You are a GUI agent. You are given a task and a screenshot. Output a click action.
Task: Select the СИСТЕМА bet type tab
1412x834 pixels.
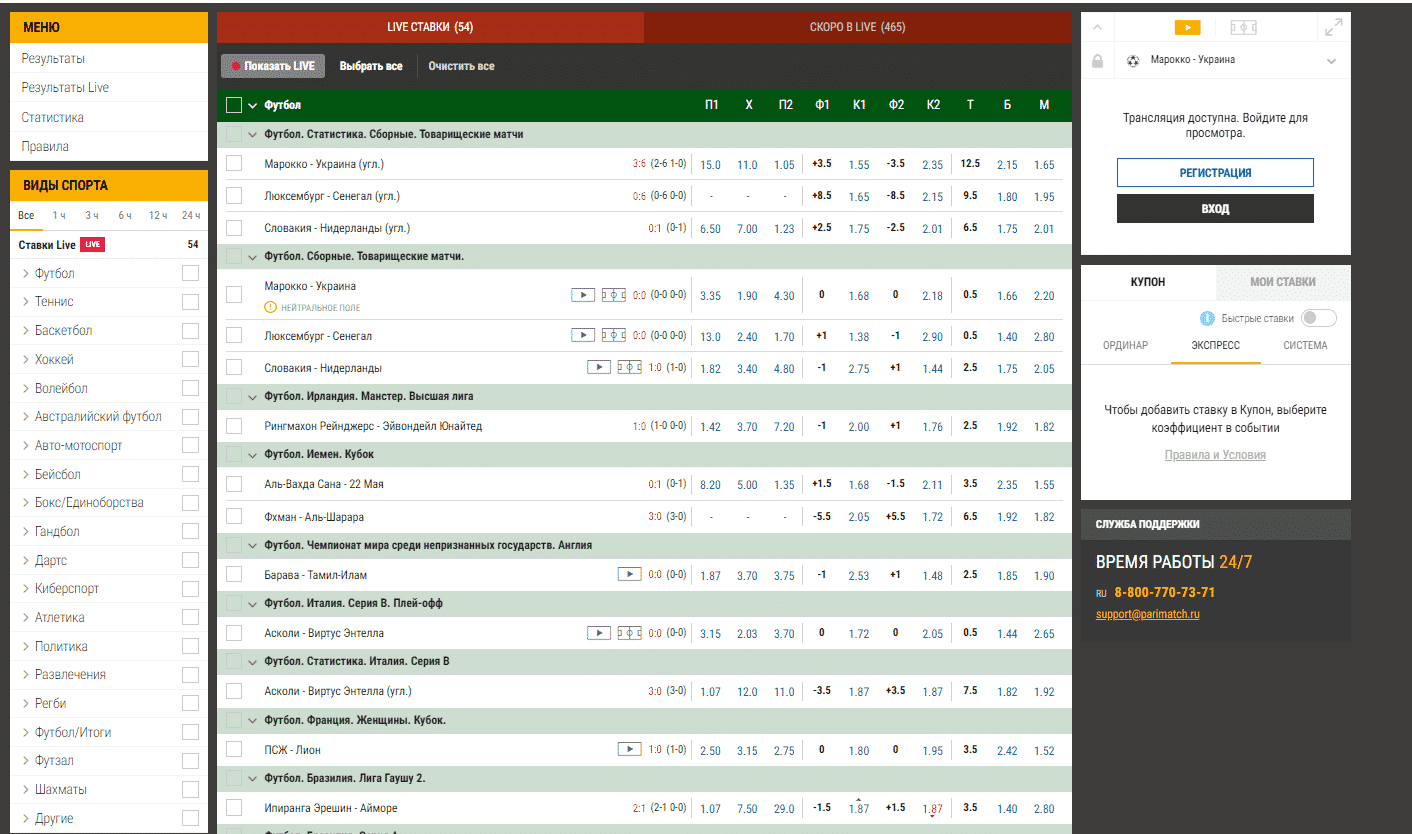pyautogui.click(x=1305, y=345)
